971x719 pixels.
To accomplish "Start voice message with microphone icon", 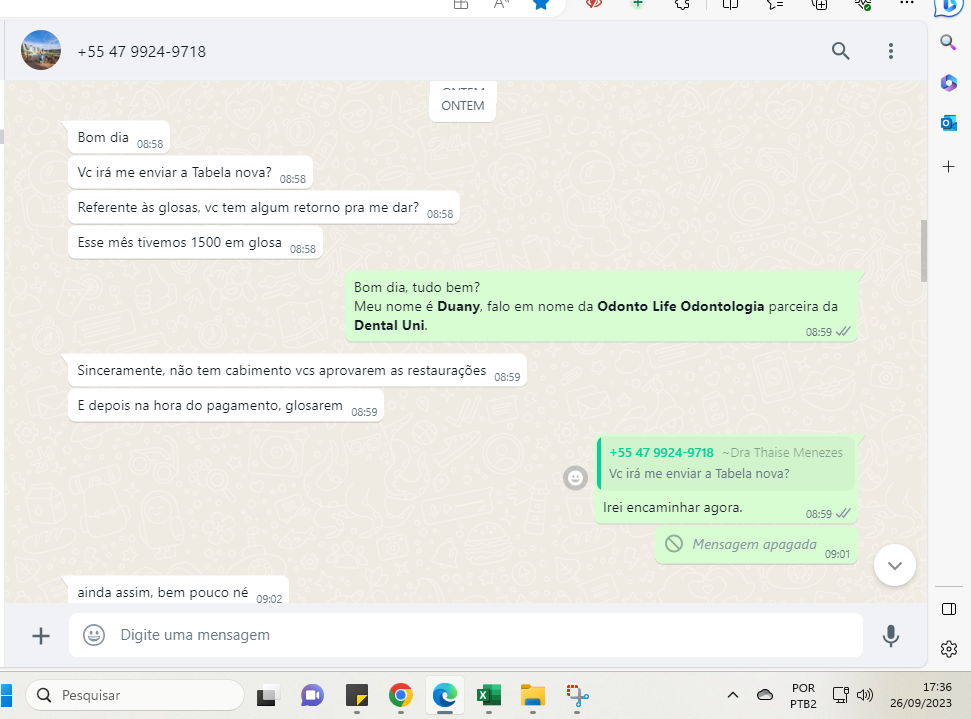I will pyautogui.click(x=890, y=635).
